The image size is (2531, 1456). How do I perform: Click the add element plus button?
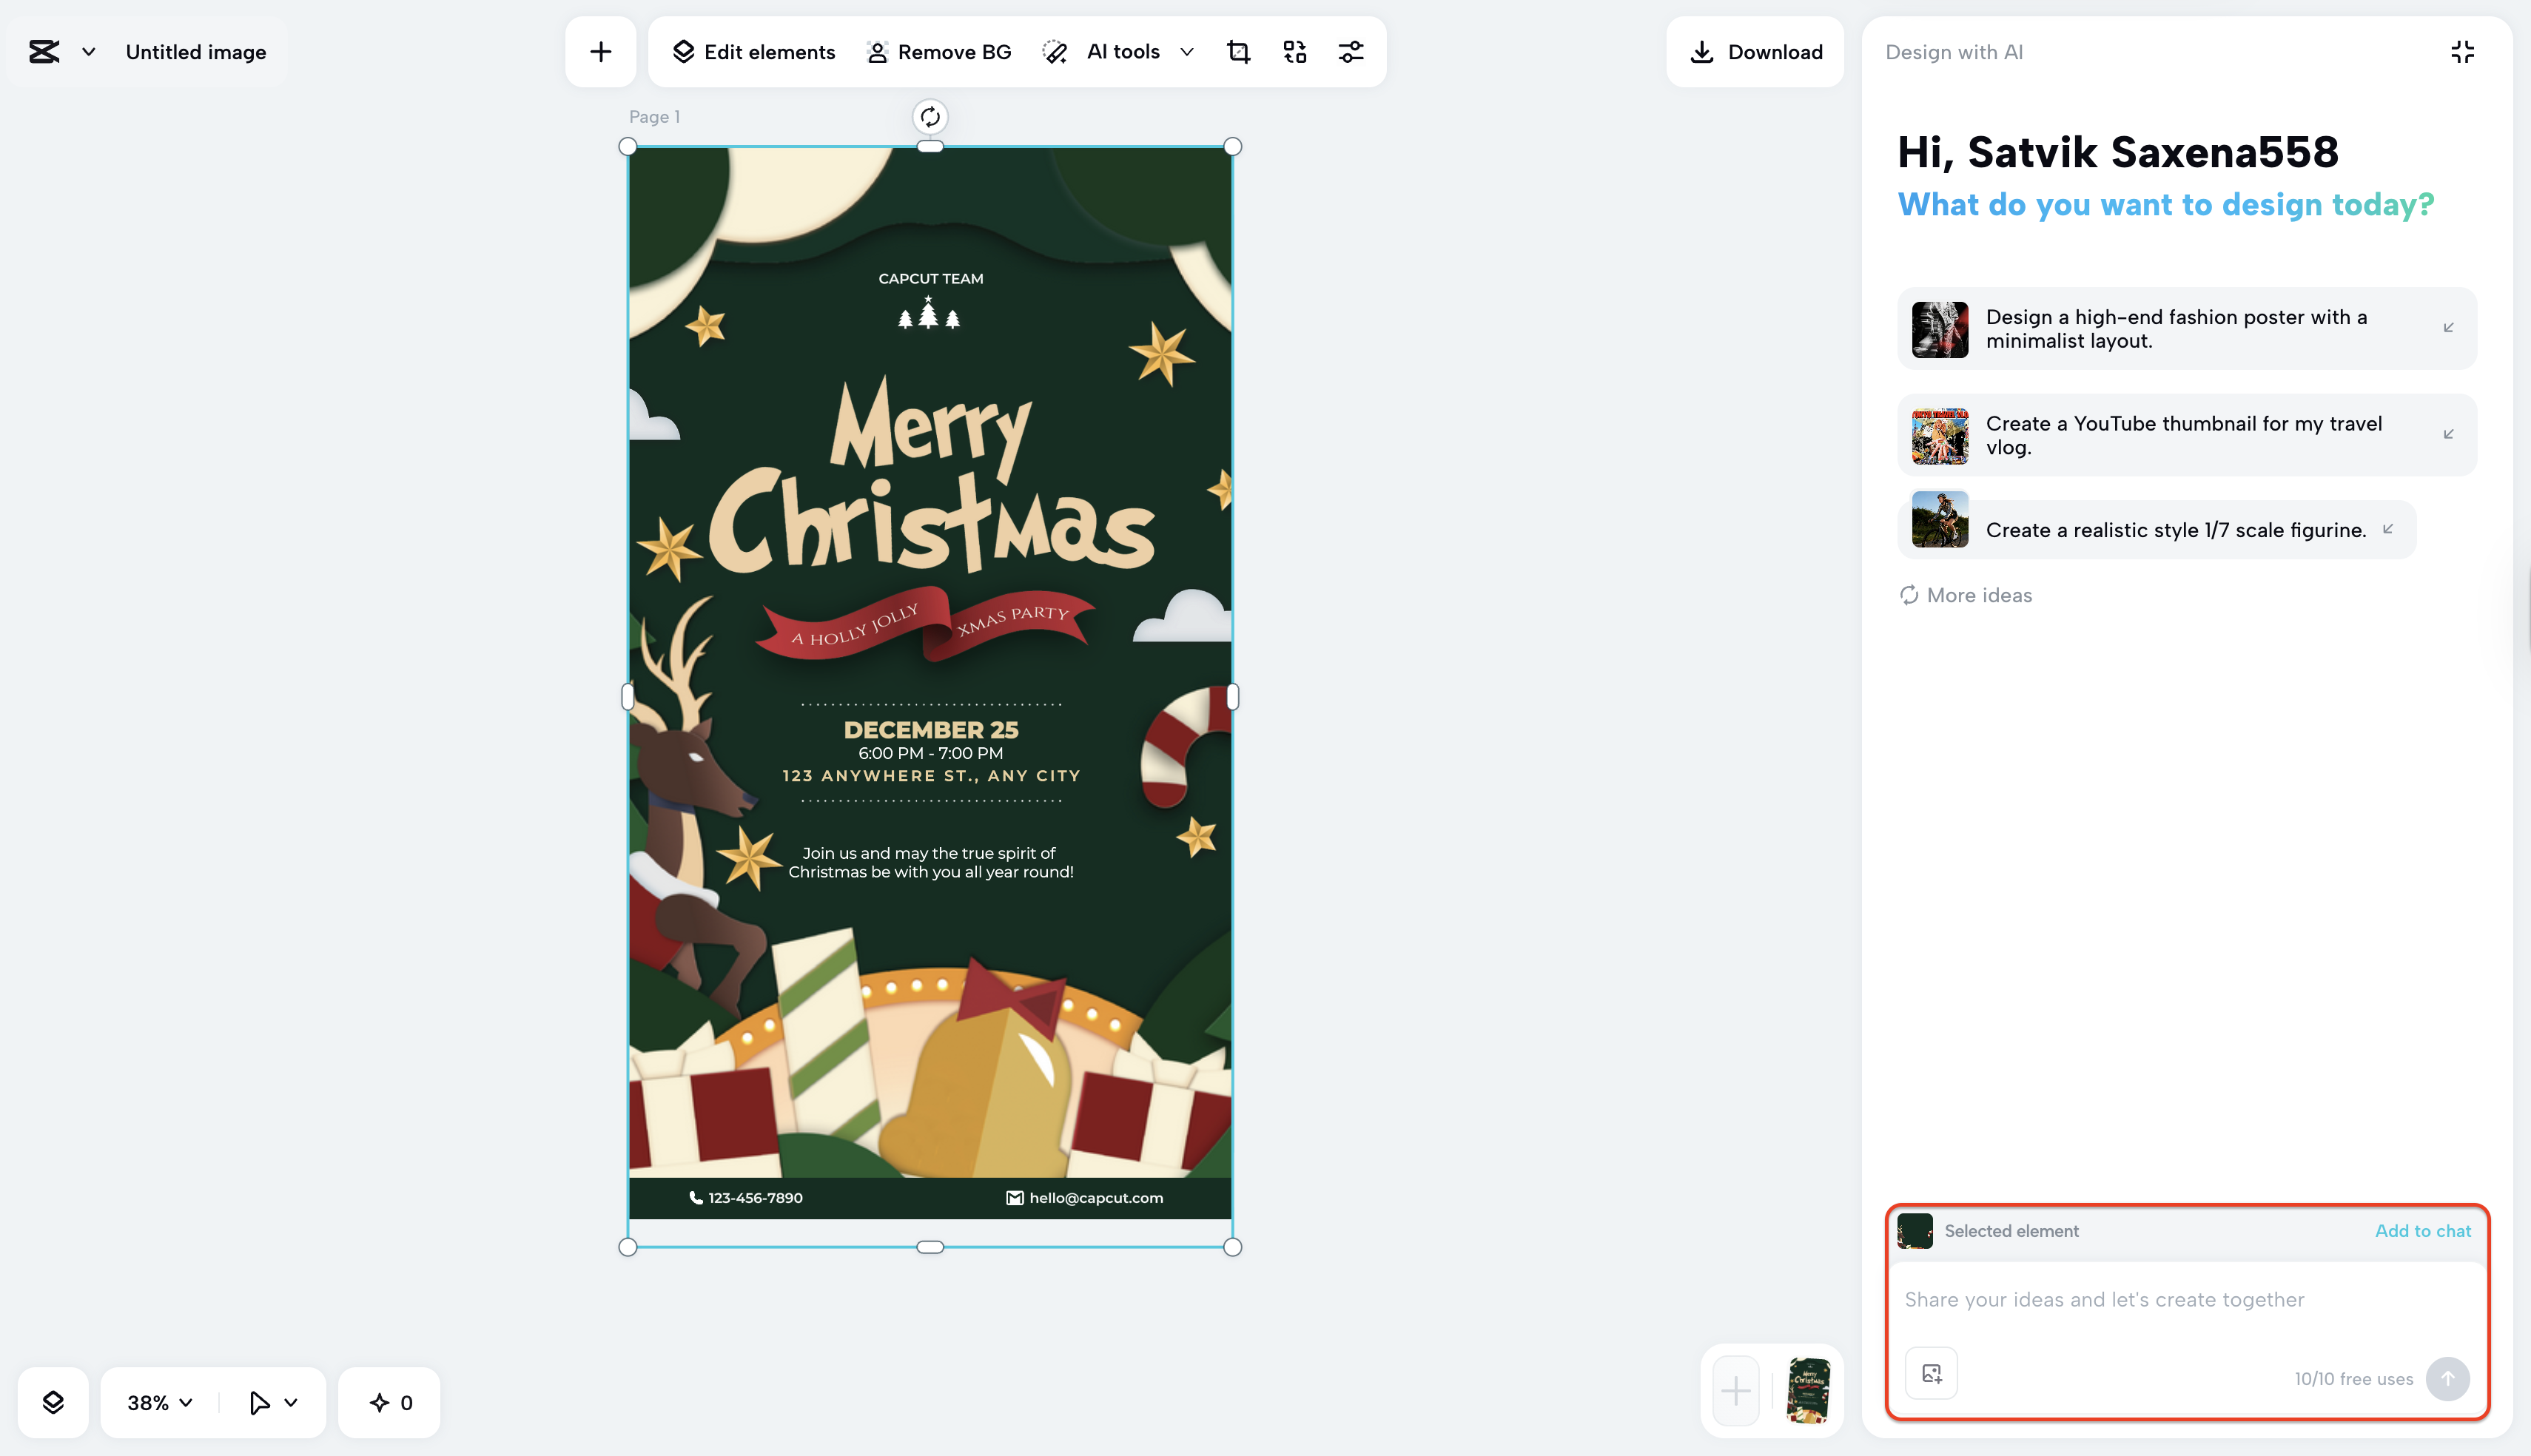pyautogui.click(x=600, y=52)
